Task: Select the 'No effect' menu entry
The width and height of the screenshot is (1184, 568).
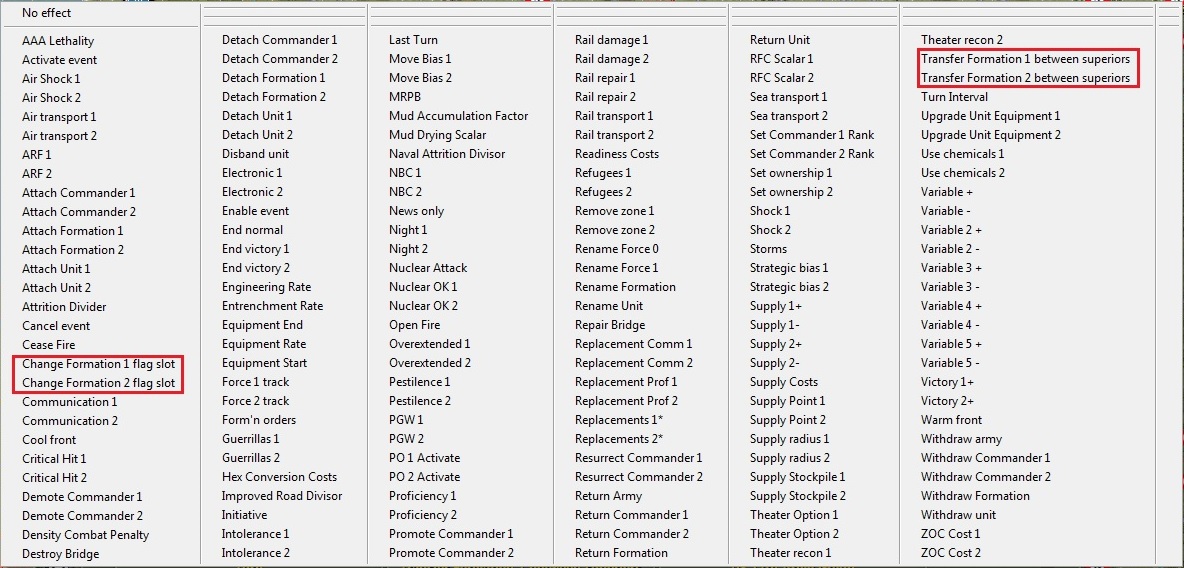Action: pos(47,13)
